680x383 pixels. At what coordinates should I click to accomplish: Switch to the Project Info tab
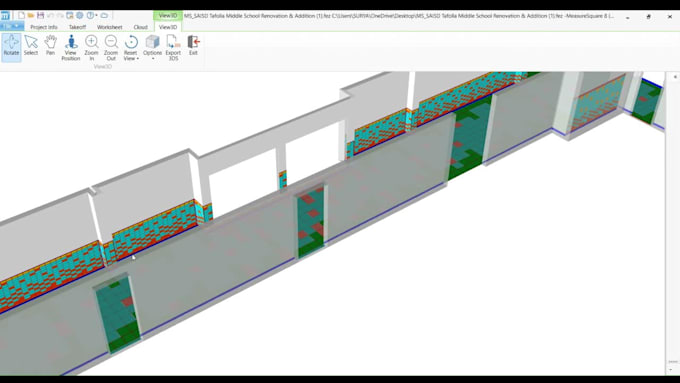44,27
